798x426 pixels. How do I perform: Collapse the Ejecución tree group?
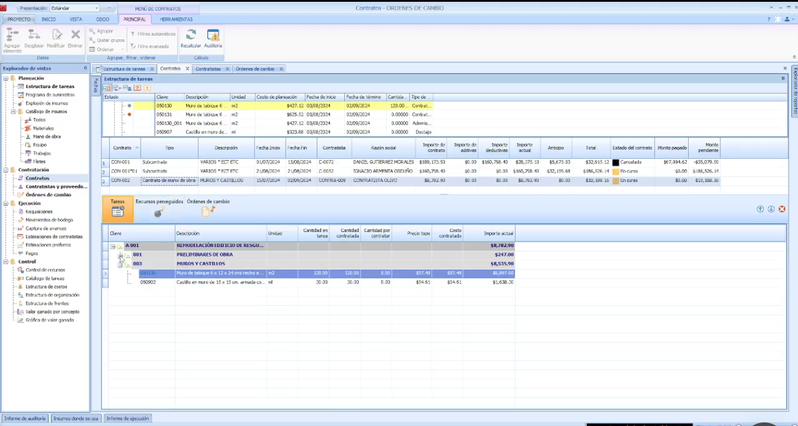pos(6,203)
